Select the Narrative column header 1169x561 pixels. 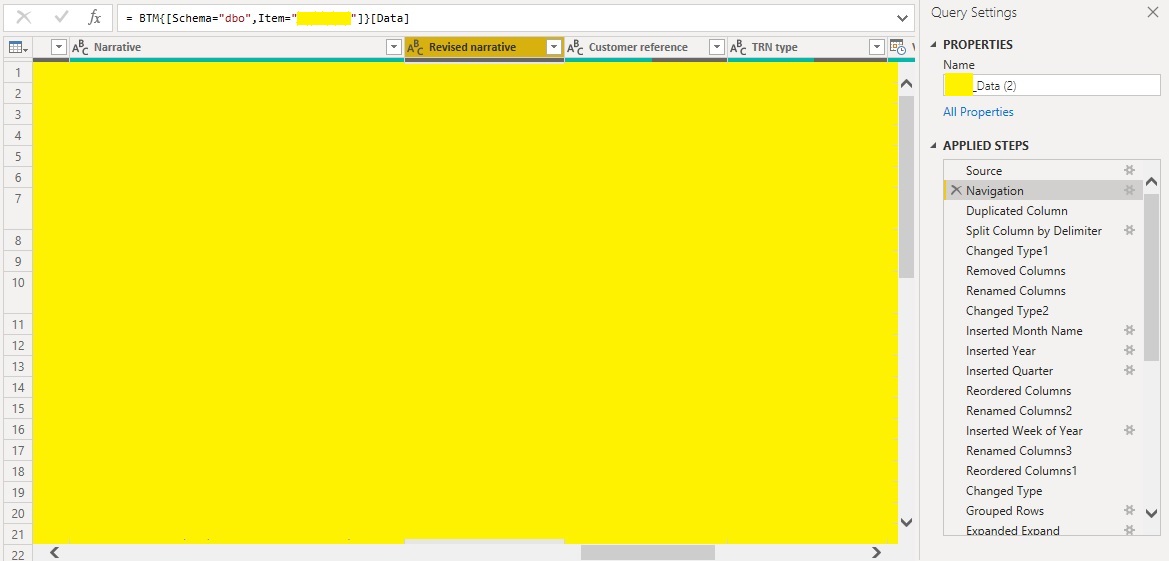[236, 47]
